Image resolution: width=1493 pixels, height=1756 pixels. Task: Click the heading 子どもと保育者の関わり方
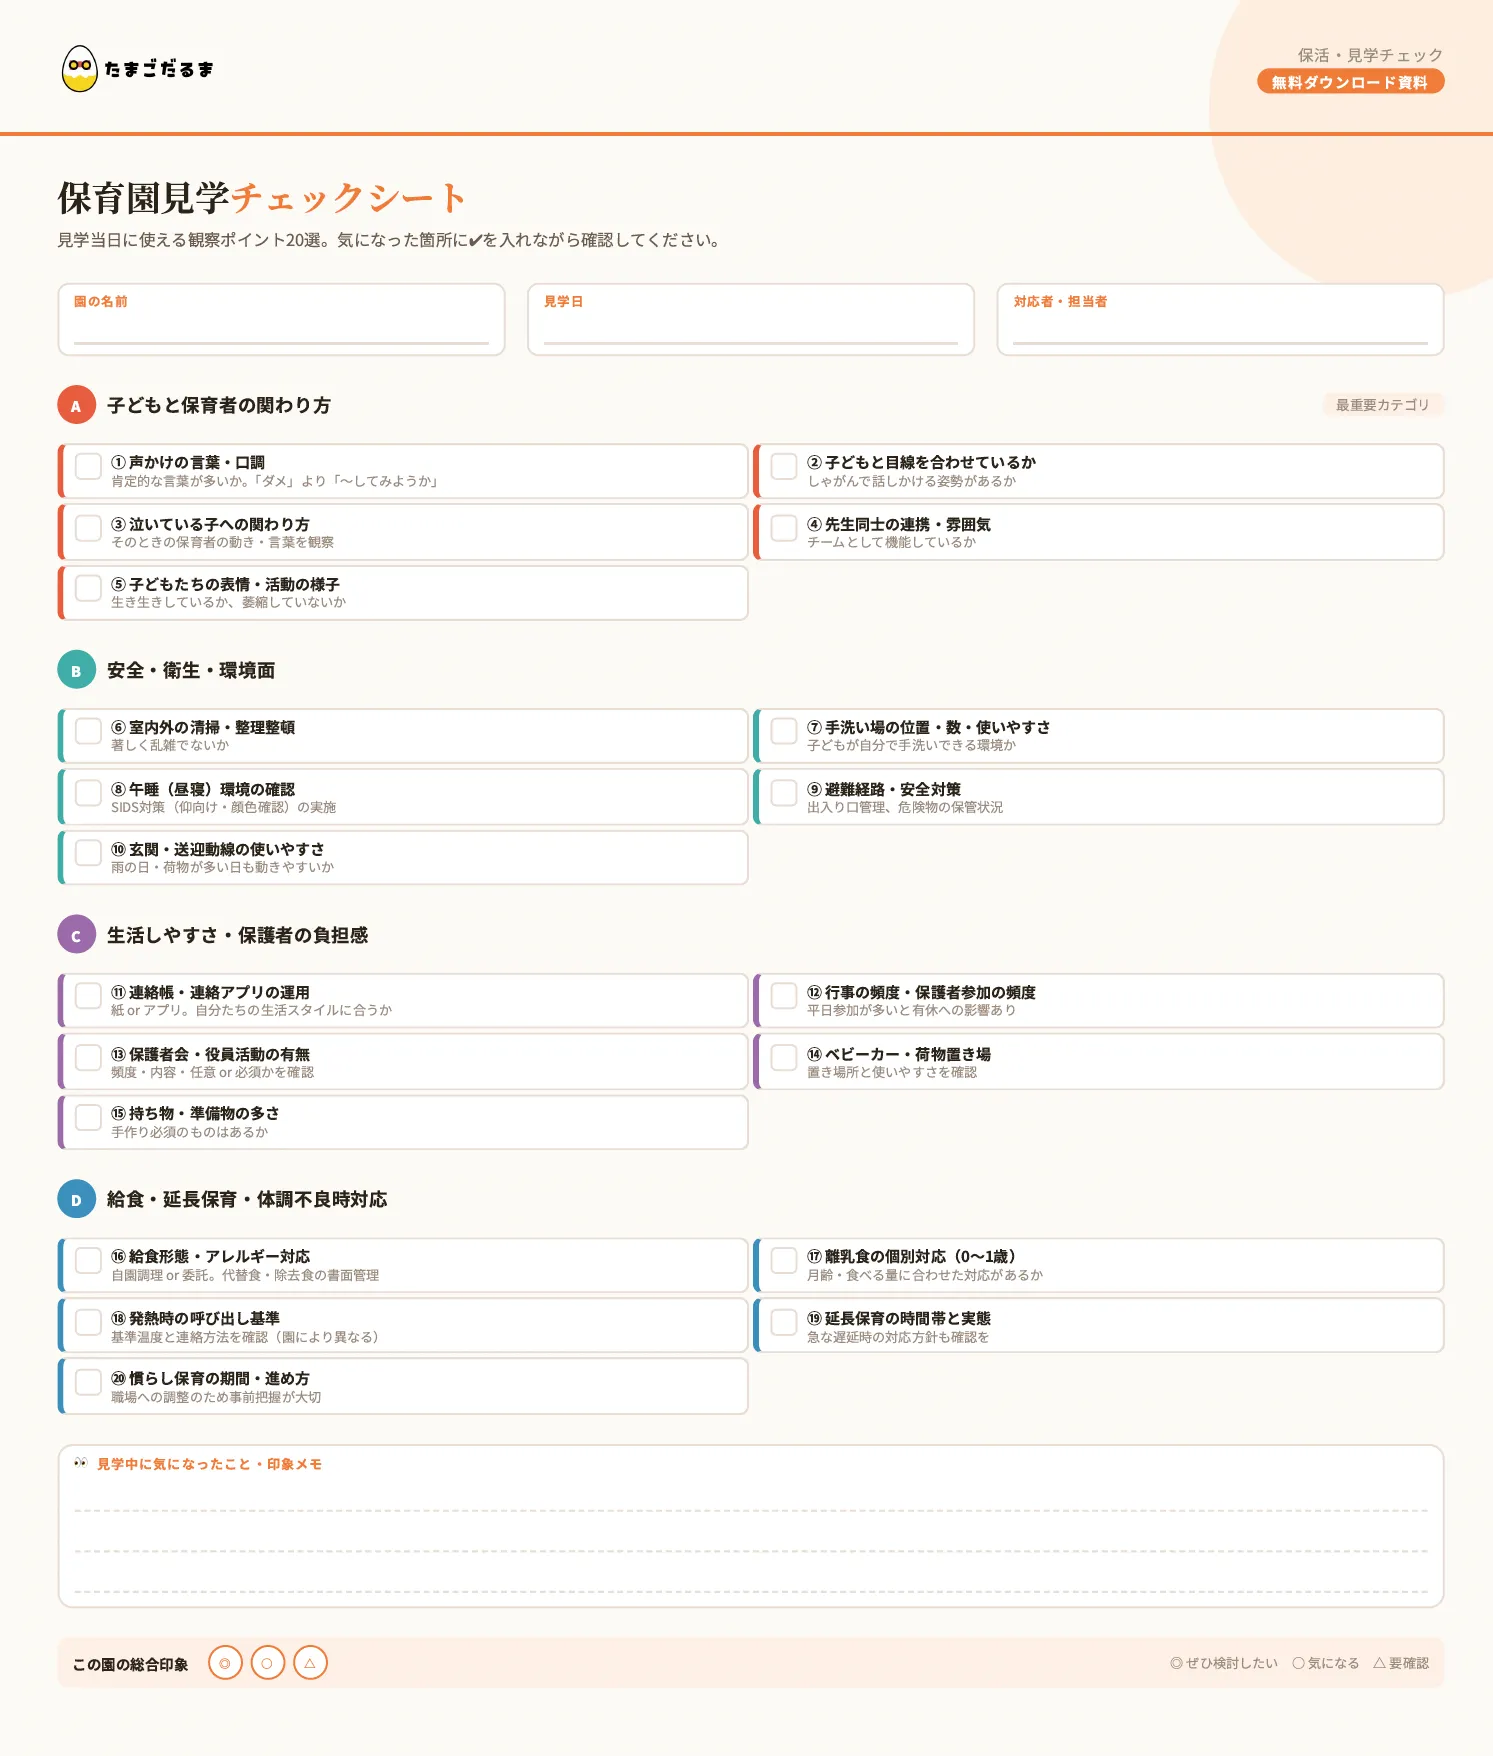click(219, 405)
